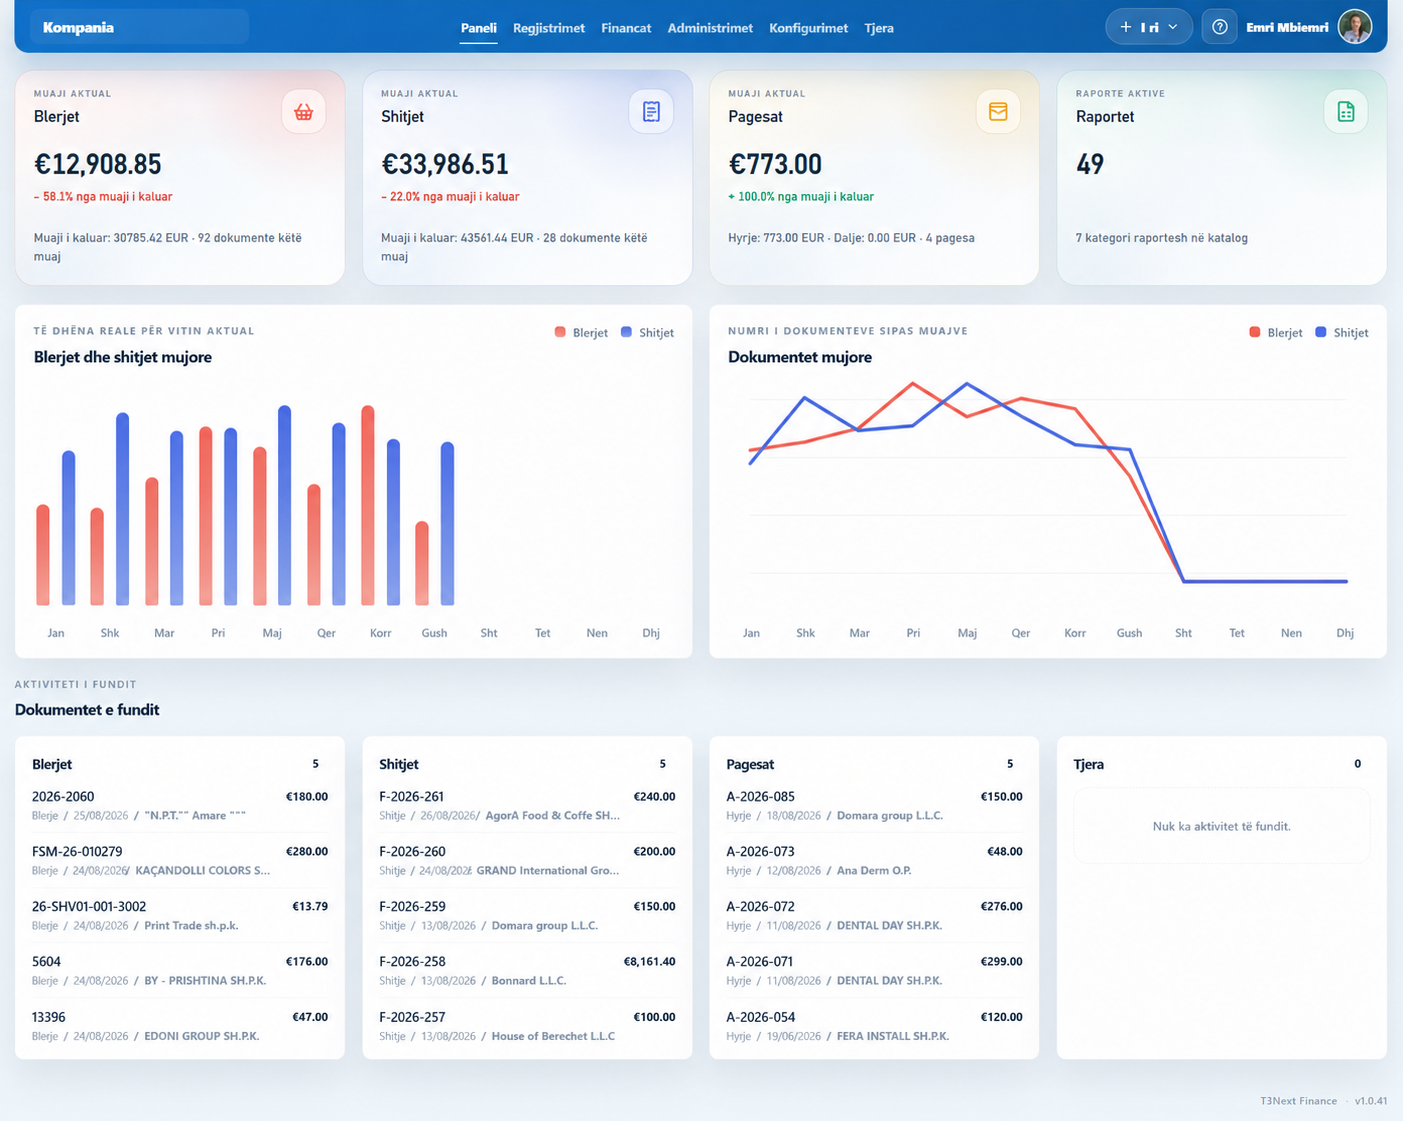Open payment A-2026-073

(874, 861)
